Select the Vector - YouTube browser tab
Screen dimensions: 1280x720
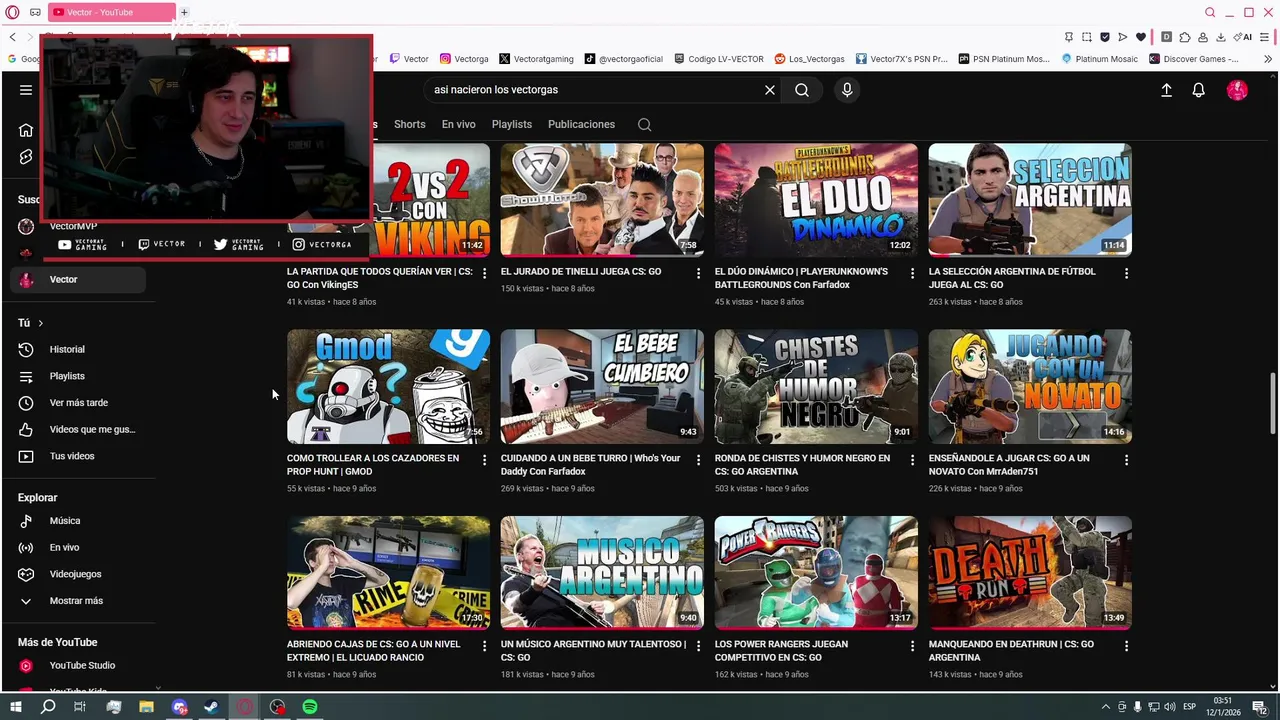110,12
